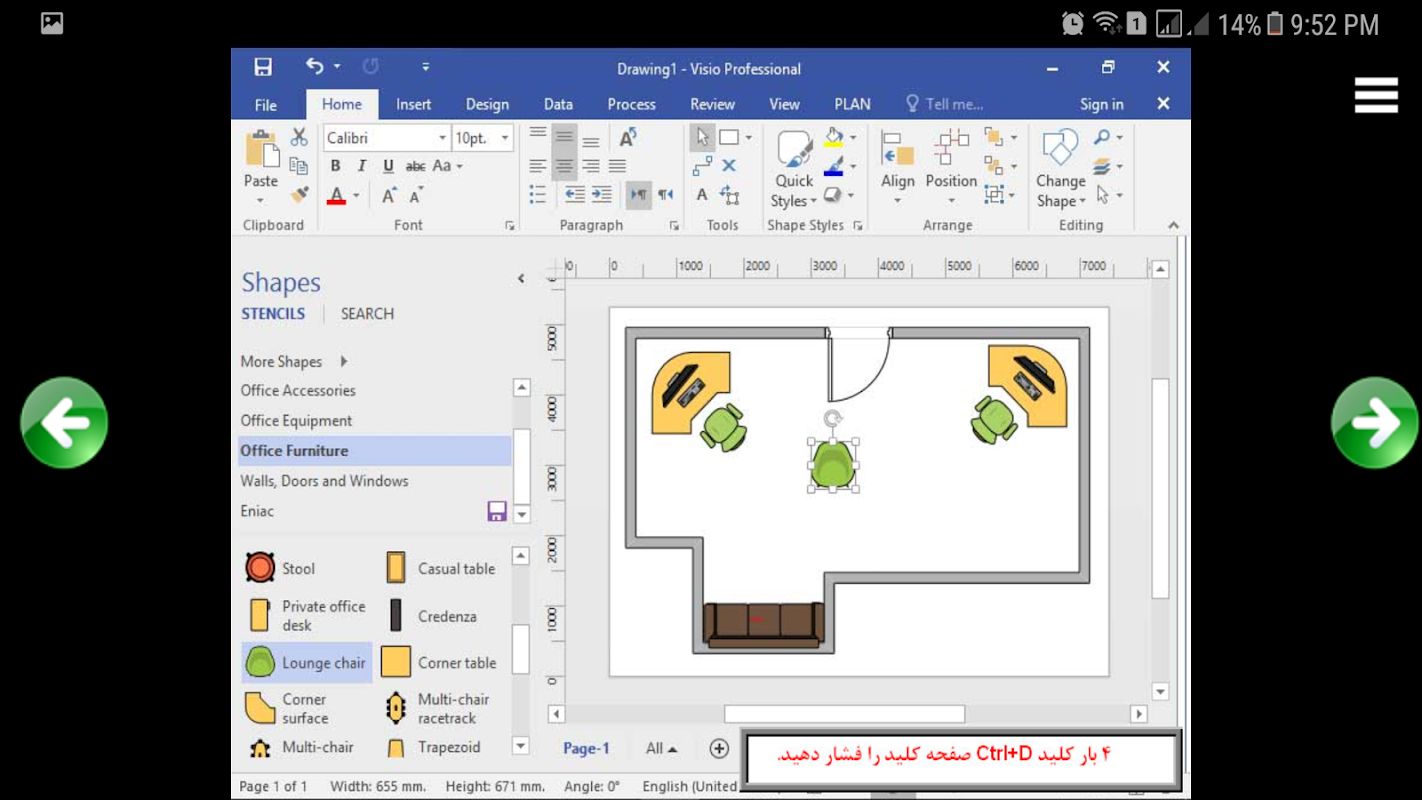Select the Text Block tool

pos(730,195)
